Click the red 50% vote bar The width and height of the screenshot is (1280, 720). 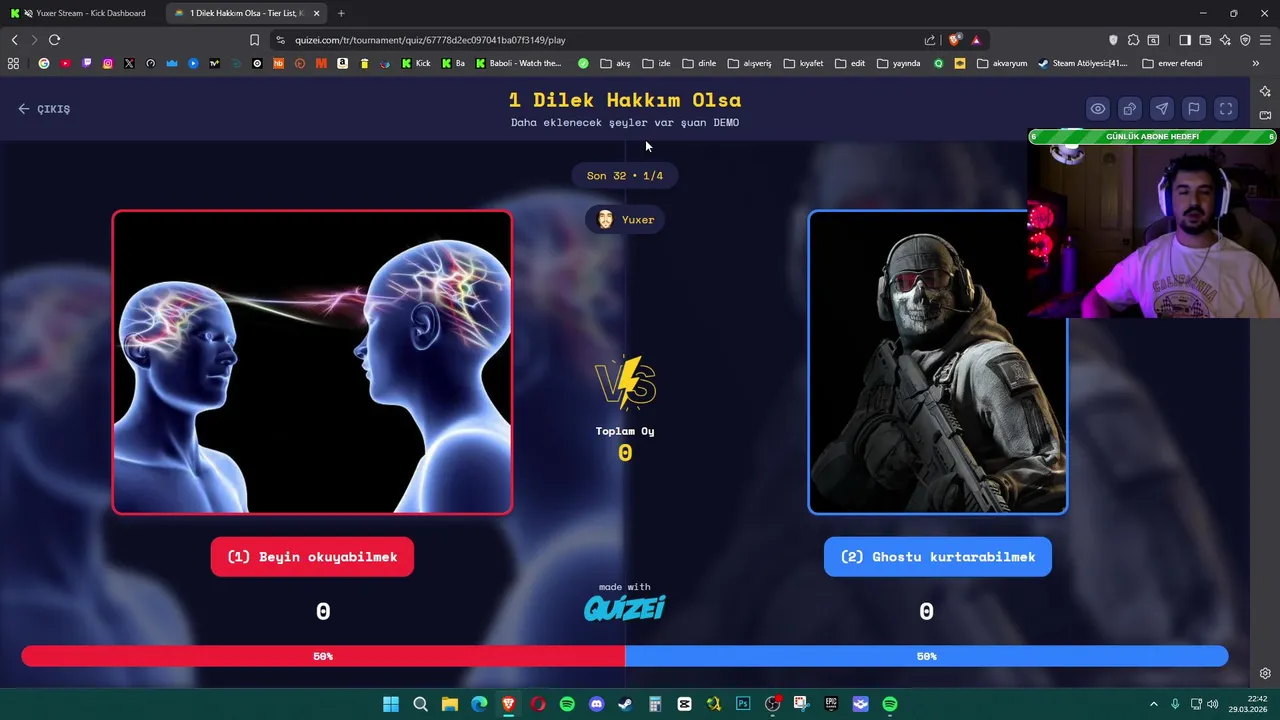(x=323, y=656)
